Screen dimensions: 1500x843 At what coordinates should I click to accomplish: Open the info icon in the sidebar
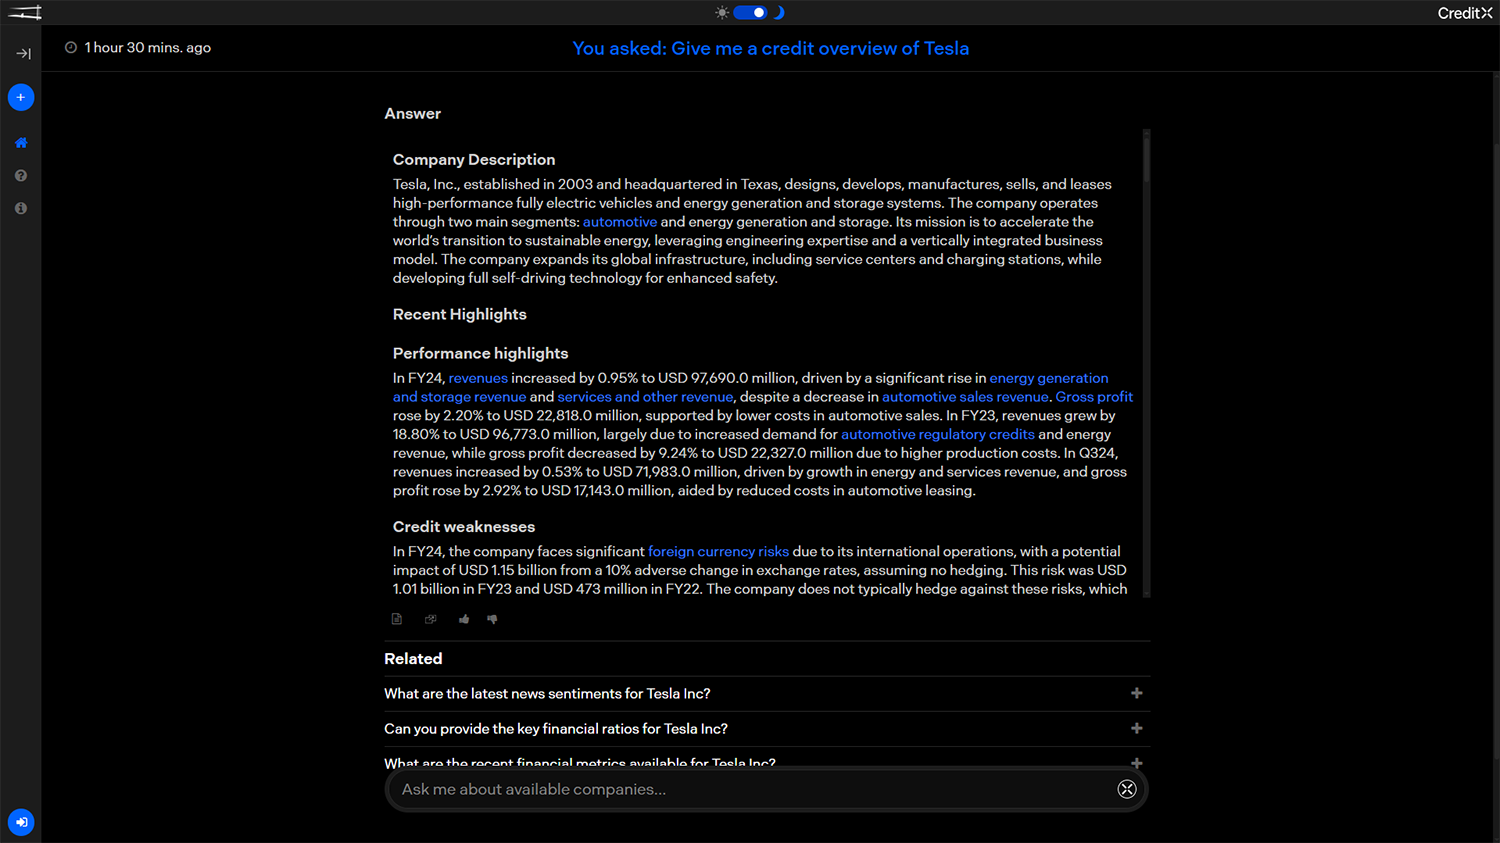tap(21, 208)
